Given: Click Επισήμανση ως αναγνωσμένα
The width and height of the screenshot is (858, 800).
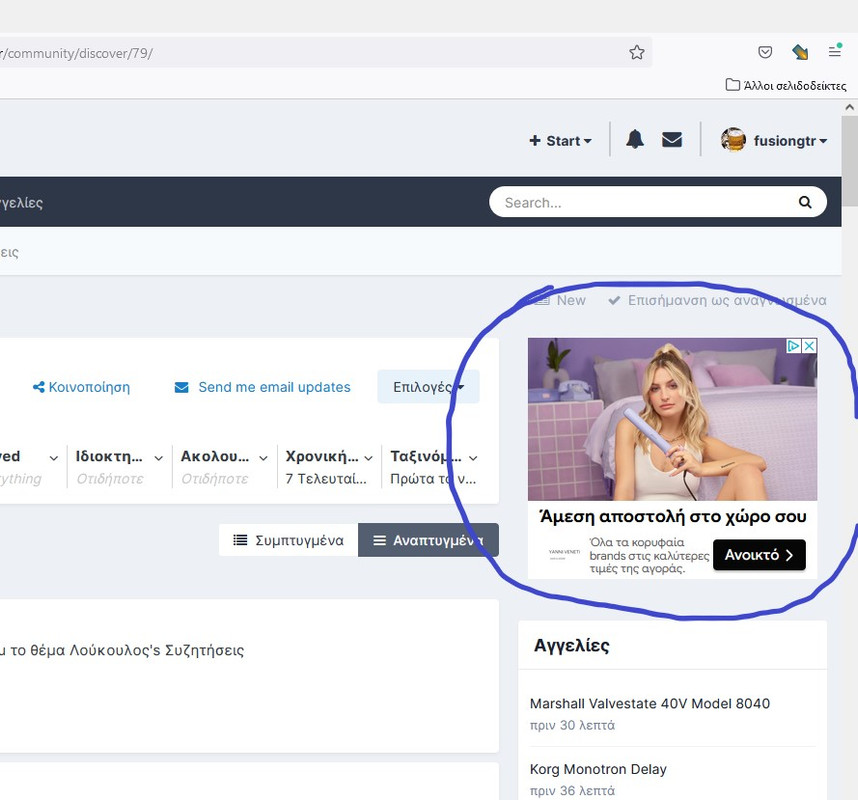Looking at the screenshot, I should 717,300.
